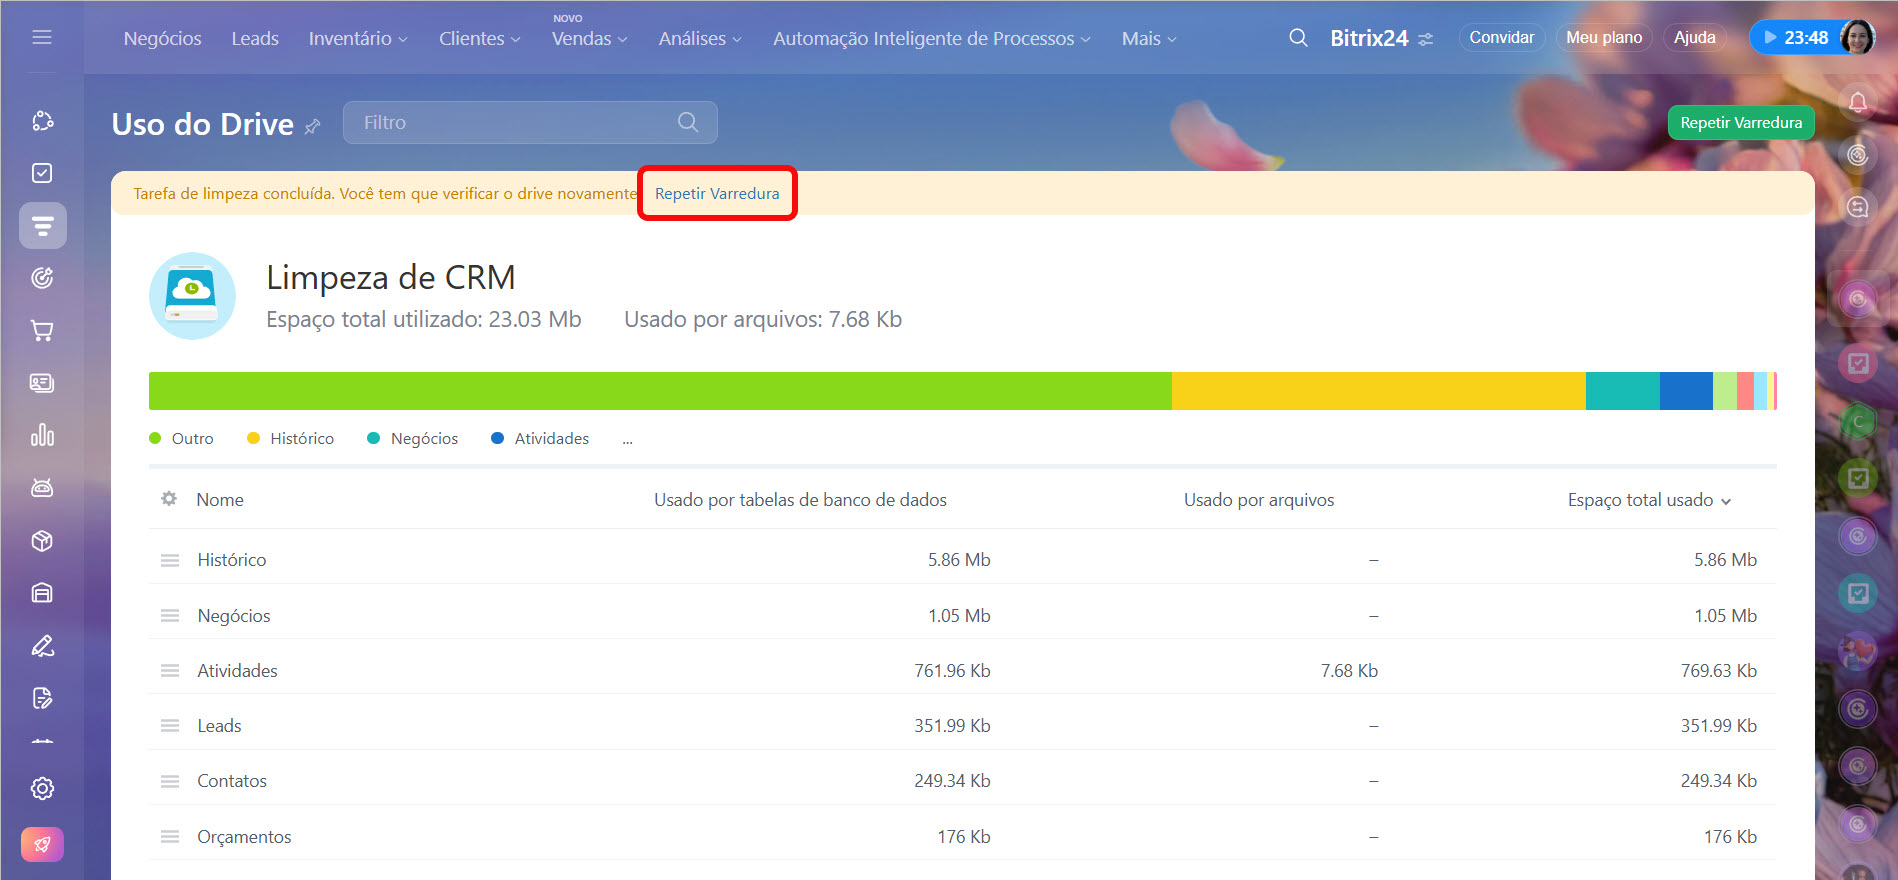The height and width of the screenshot is (880, 1898).
Task: Click the green Repetir Varredura button
Action: [x=1740, y=123]
